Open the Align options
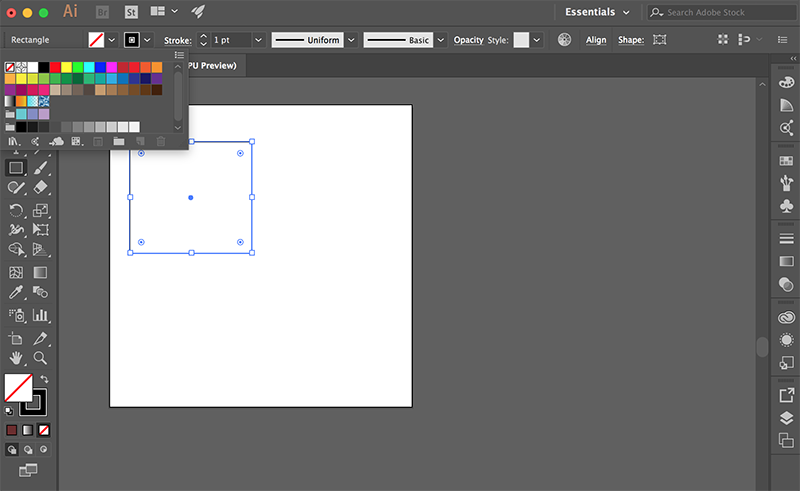The width and height of the screenshot is (800, 491). click(596, 40)
